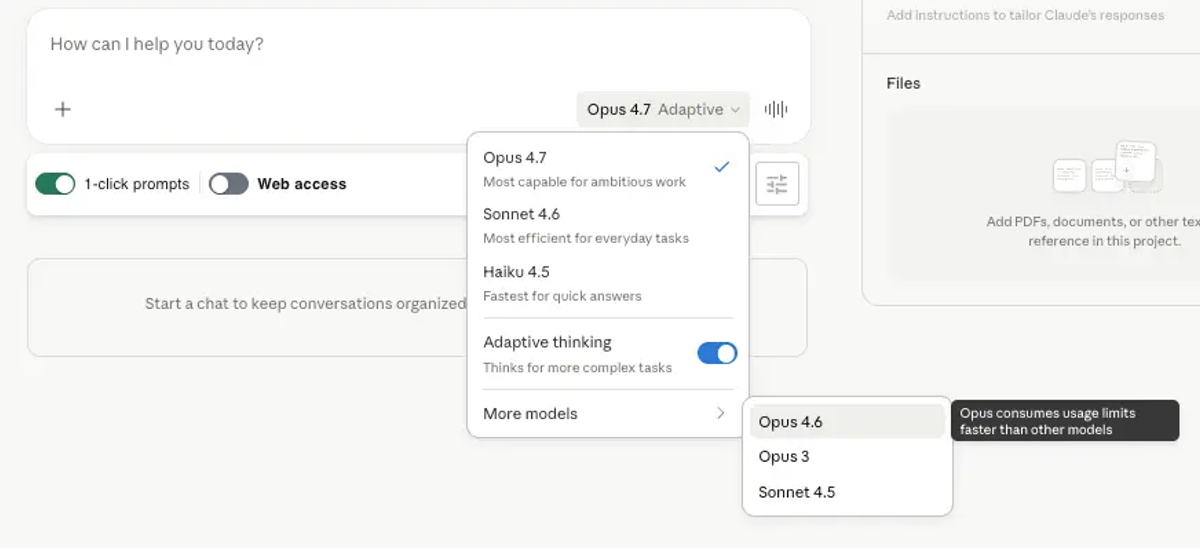Click the 'Opus consumes usage limits' tooltip
This screenshot has height=548, width=1200.
click(x=1065, y=421)
